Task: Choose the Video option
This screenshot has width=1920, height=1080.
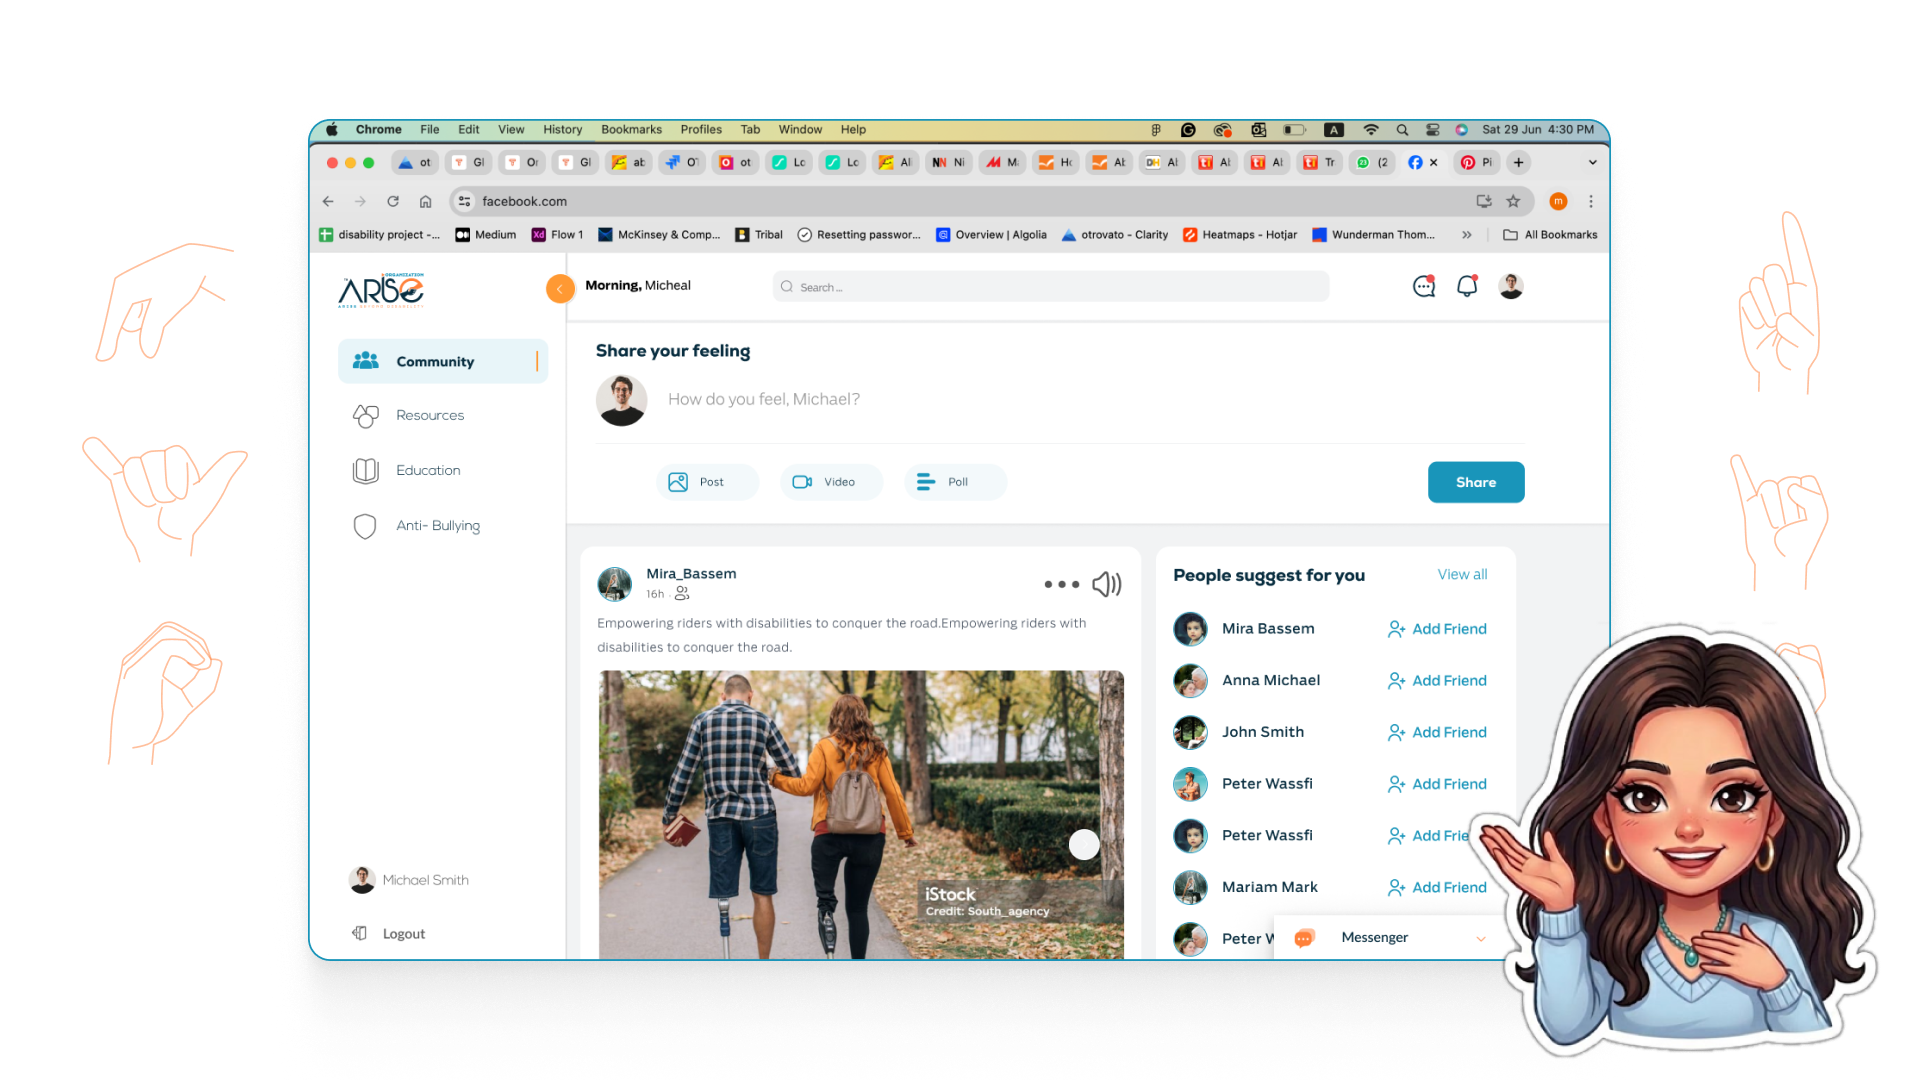Action: [x=831, y=482]
